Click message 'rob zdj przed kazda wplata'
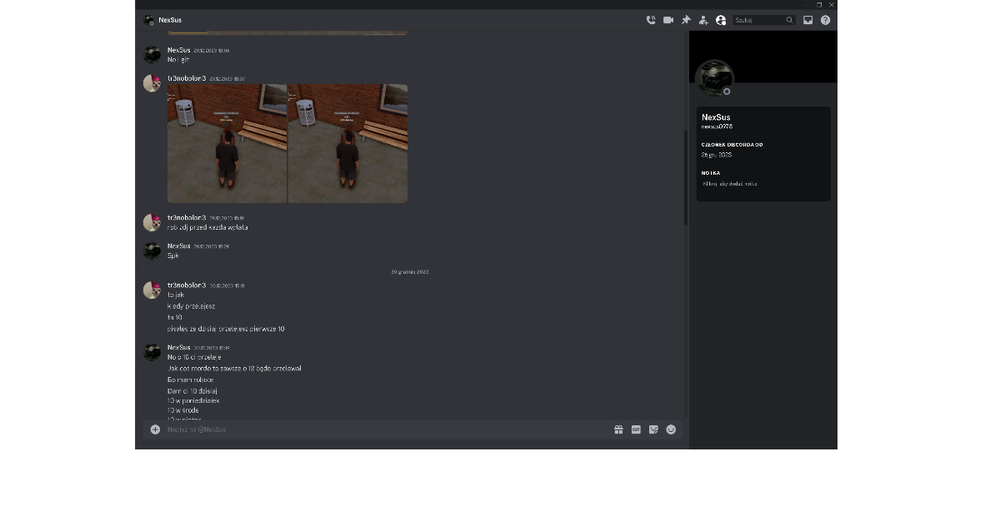1000x521 pixels. [207, 228]
